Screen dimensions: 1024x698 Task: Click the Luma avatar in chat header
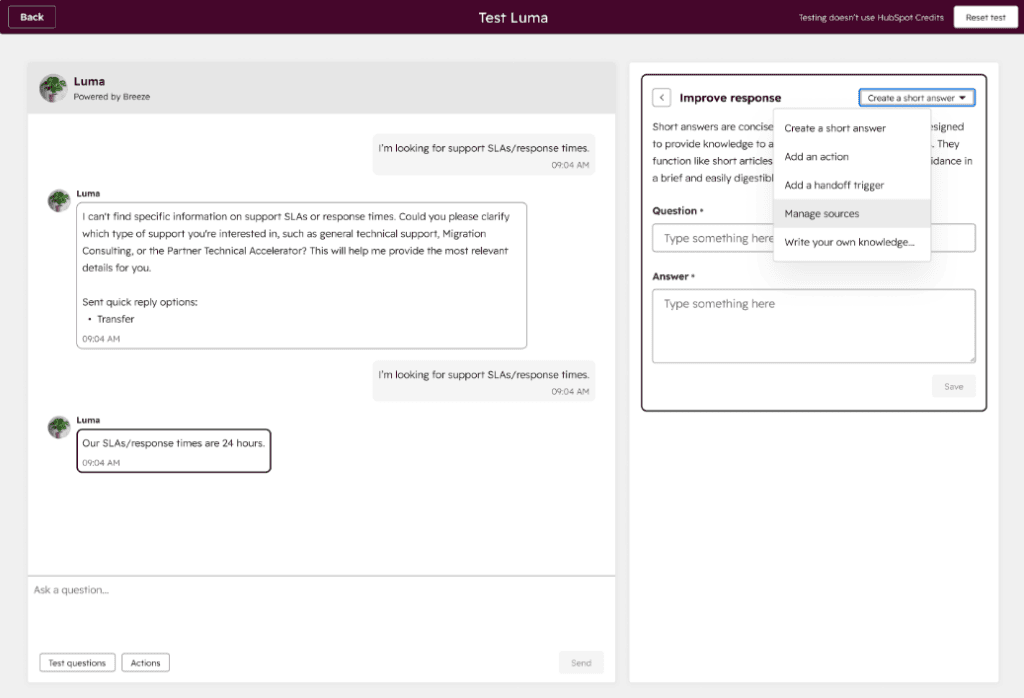[x=53, y=88]
